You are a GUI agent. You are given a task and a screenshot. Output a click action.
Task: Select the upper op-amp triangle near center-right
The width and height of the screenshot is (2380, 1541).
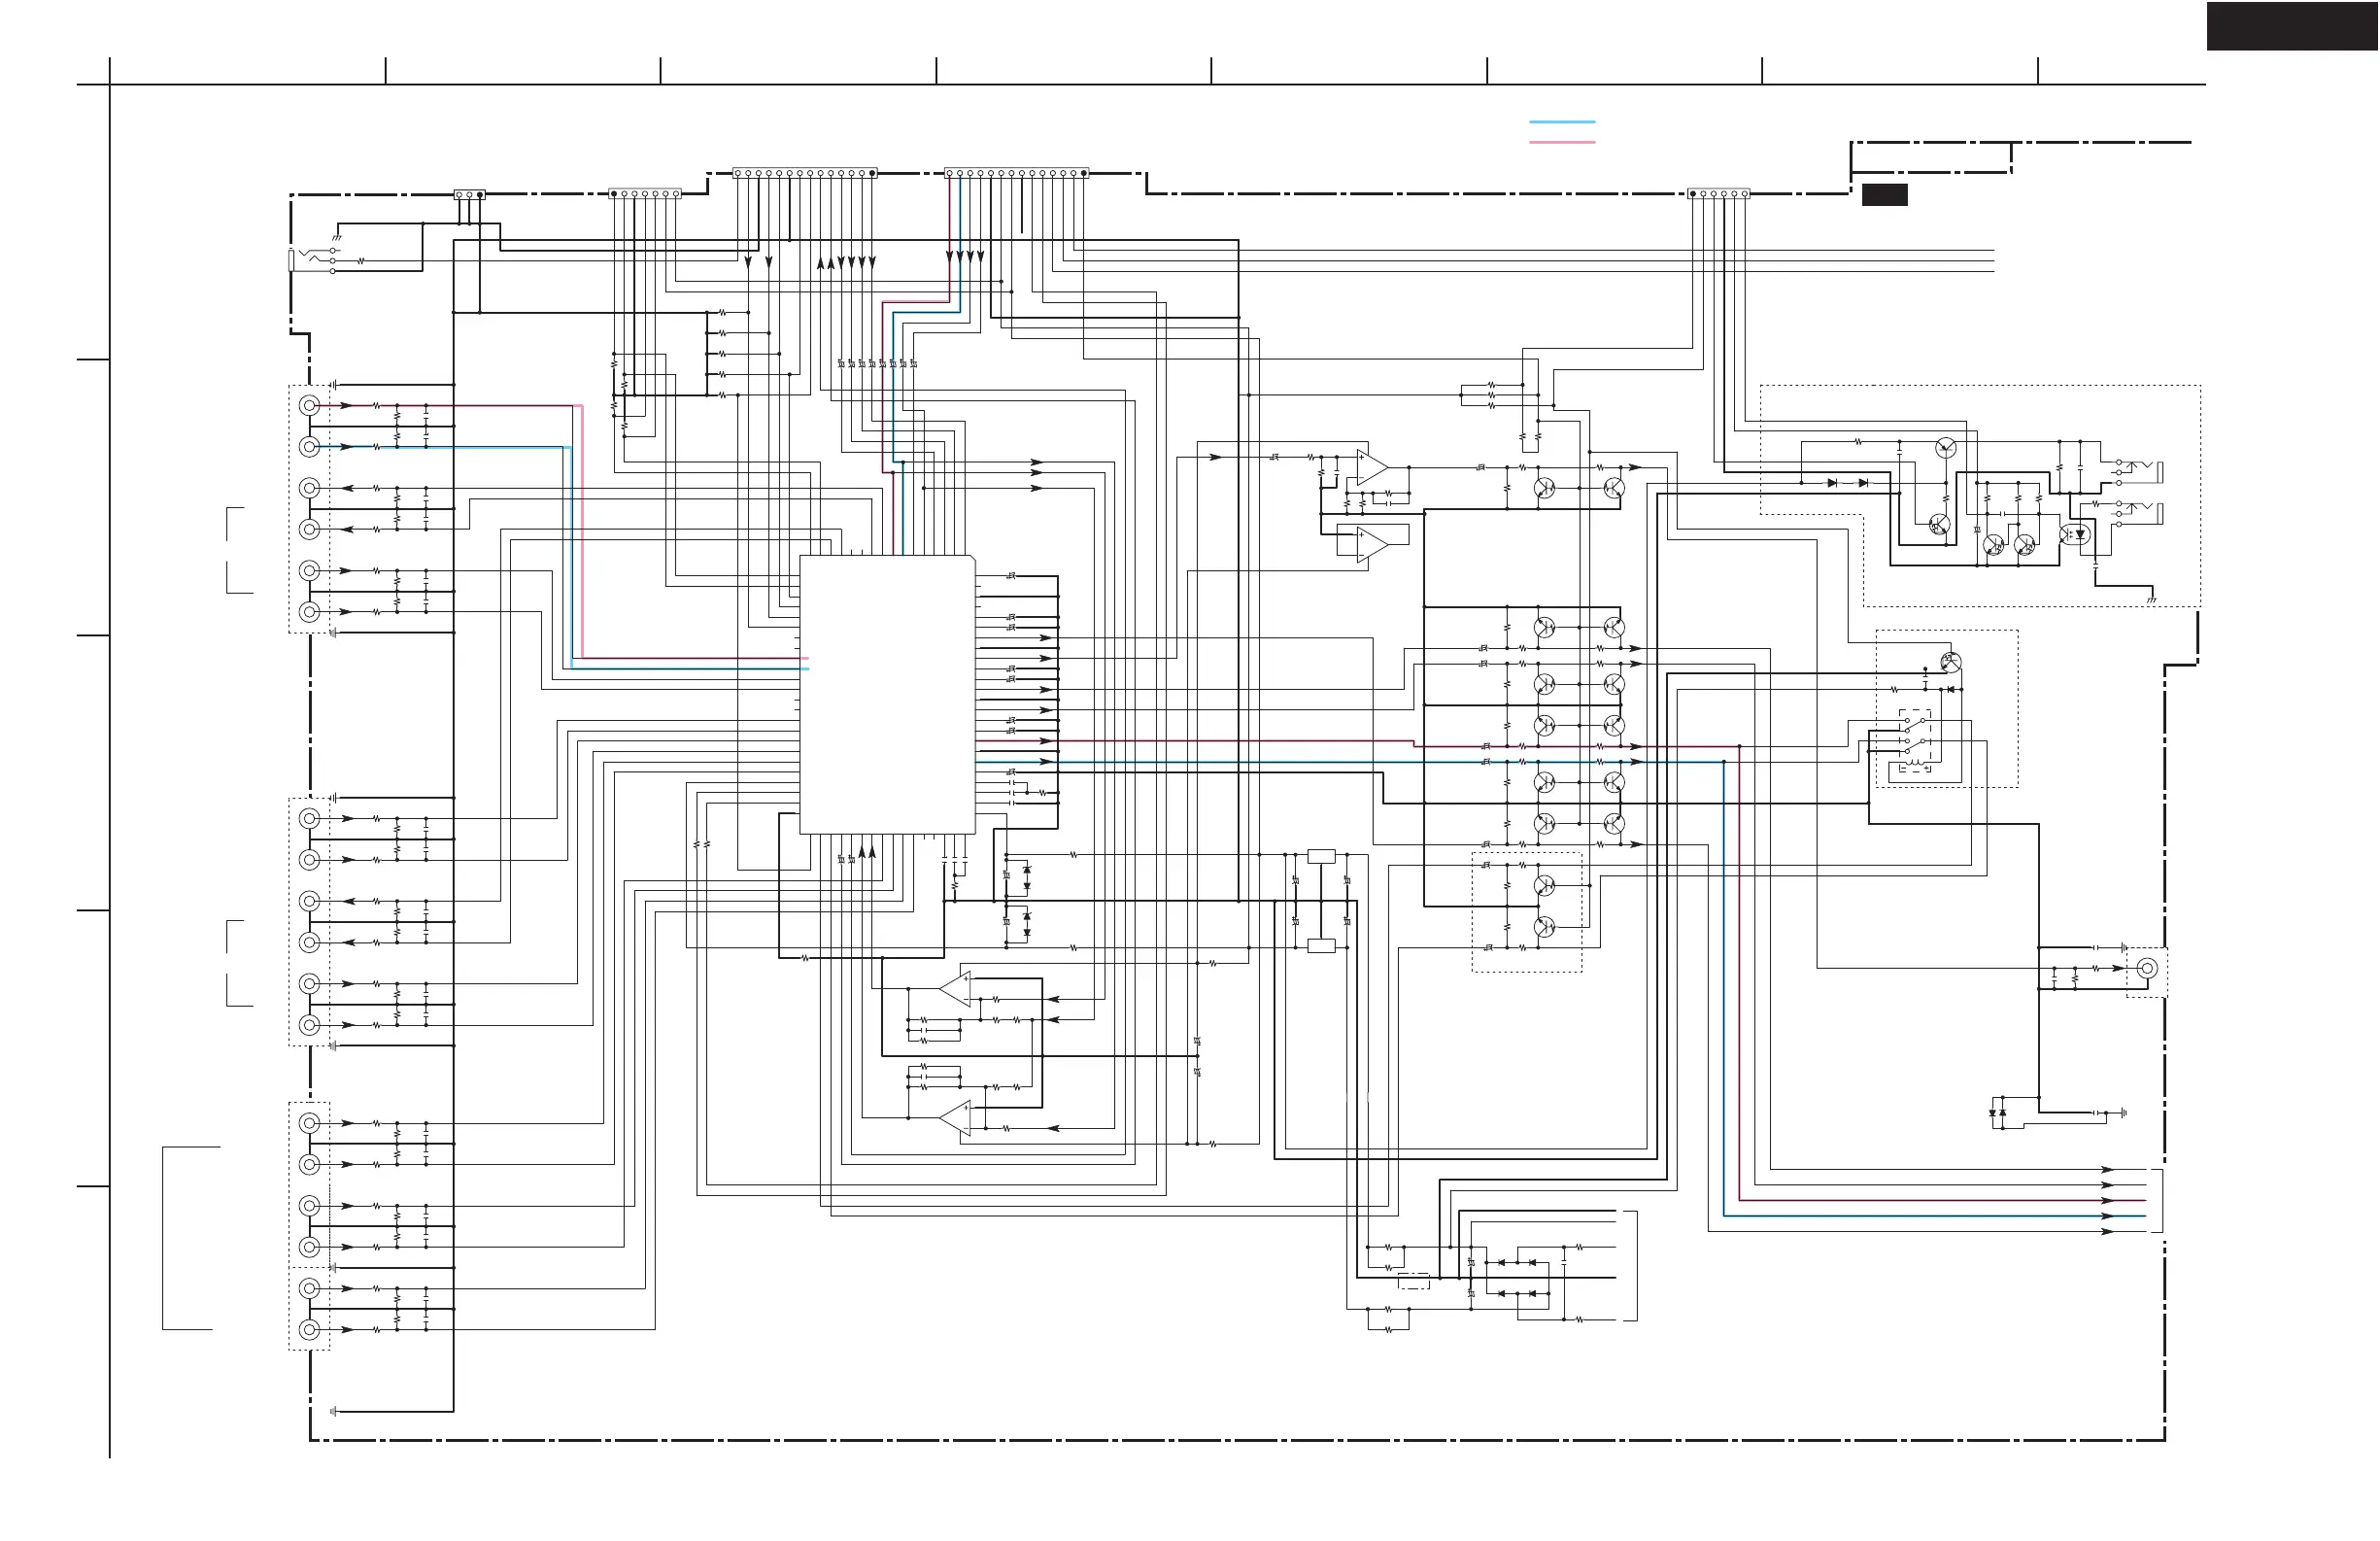point(1372,467)
